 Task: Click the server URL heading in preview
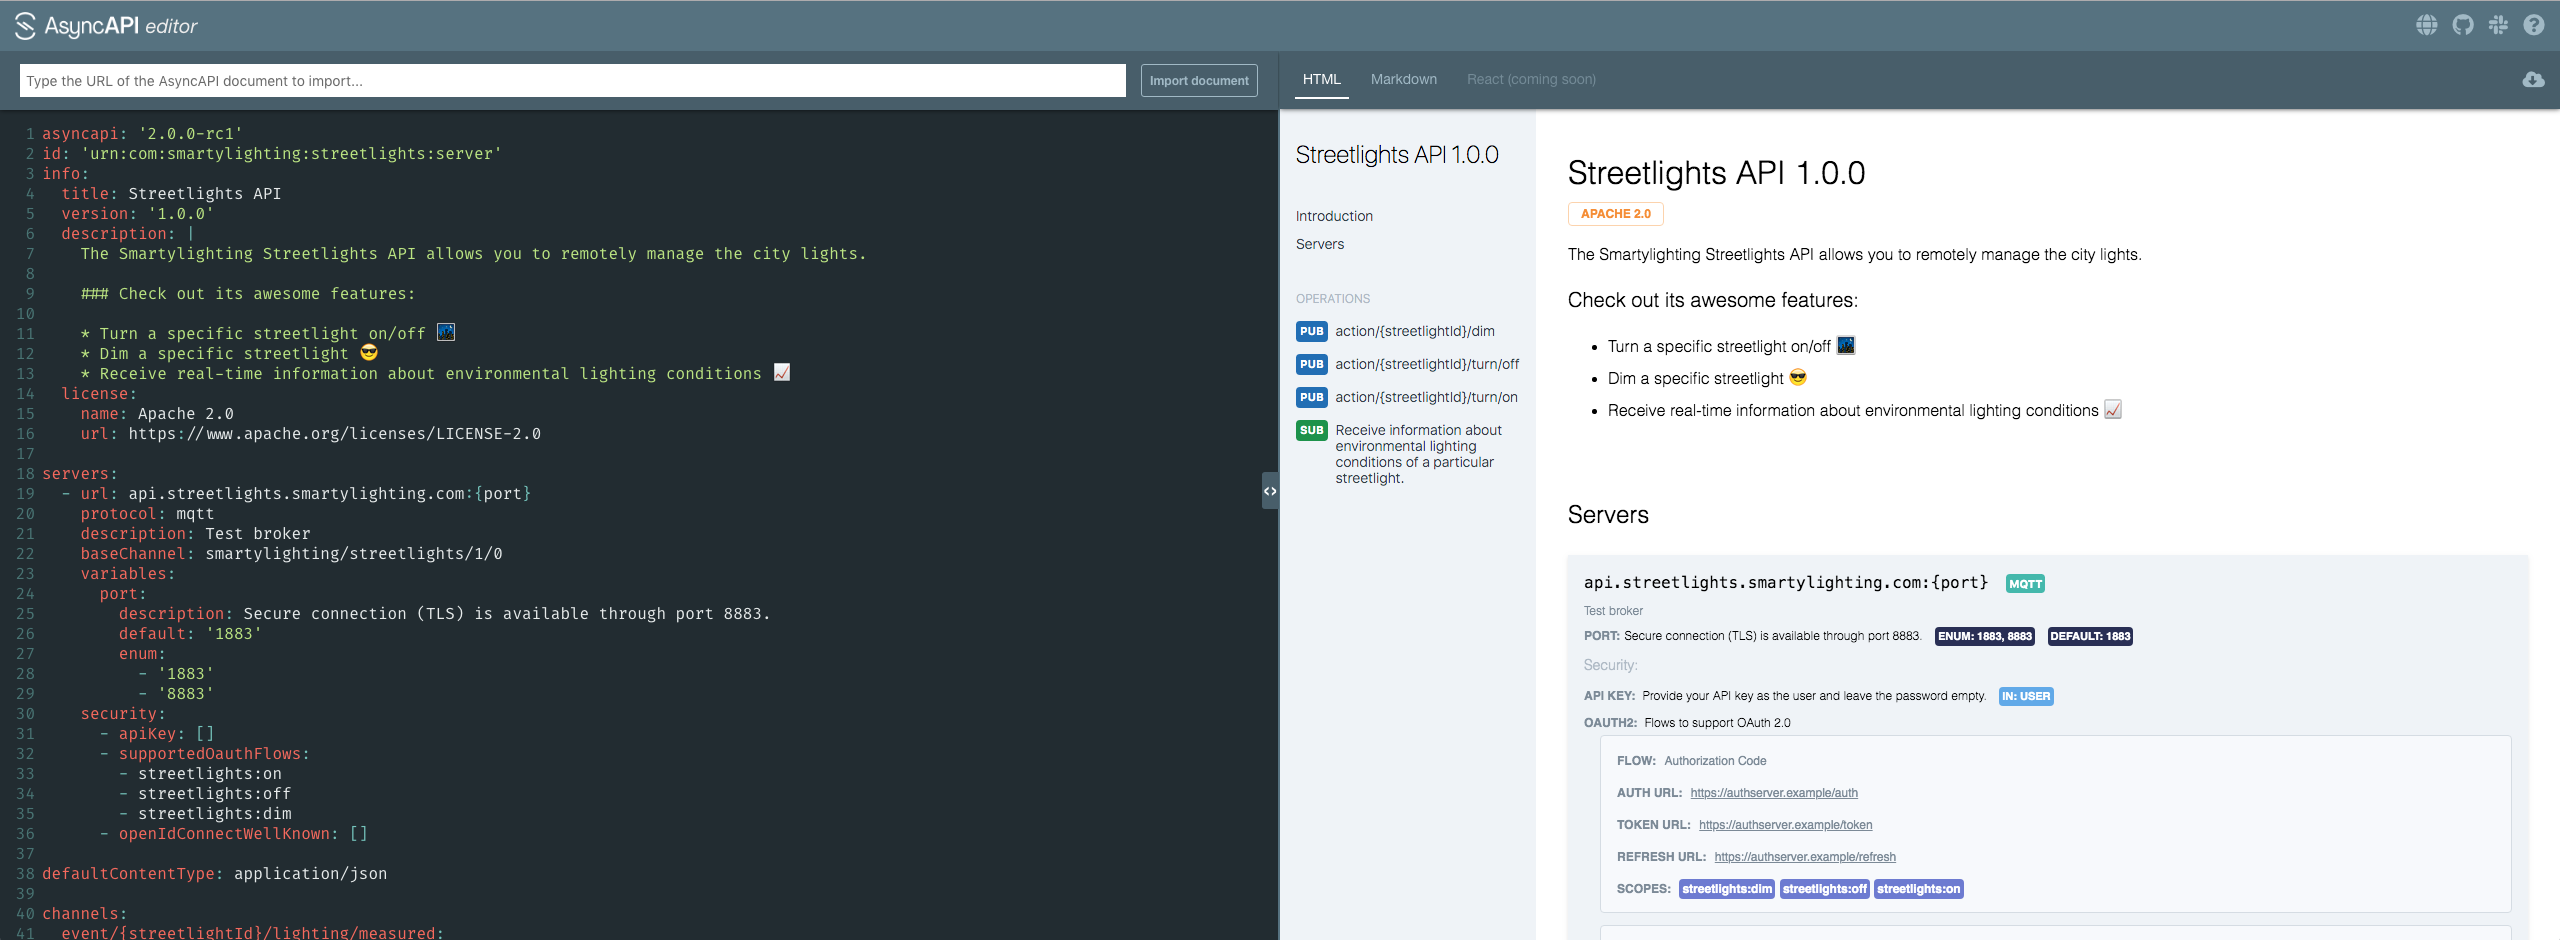[x=1786, y=583]
